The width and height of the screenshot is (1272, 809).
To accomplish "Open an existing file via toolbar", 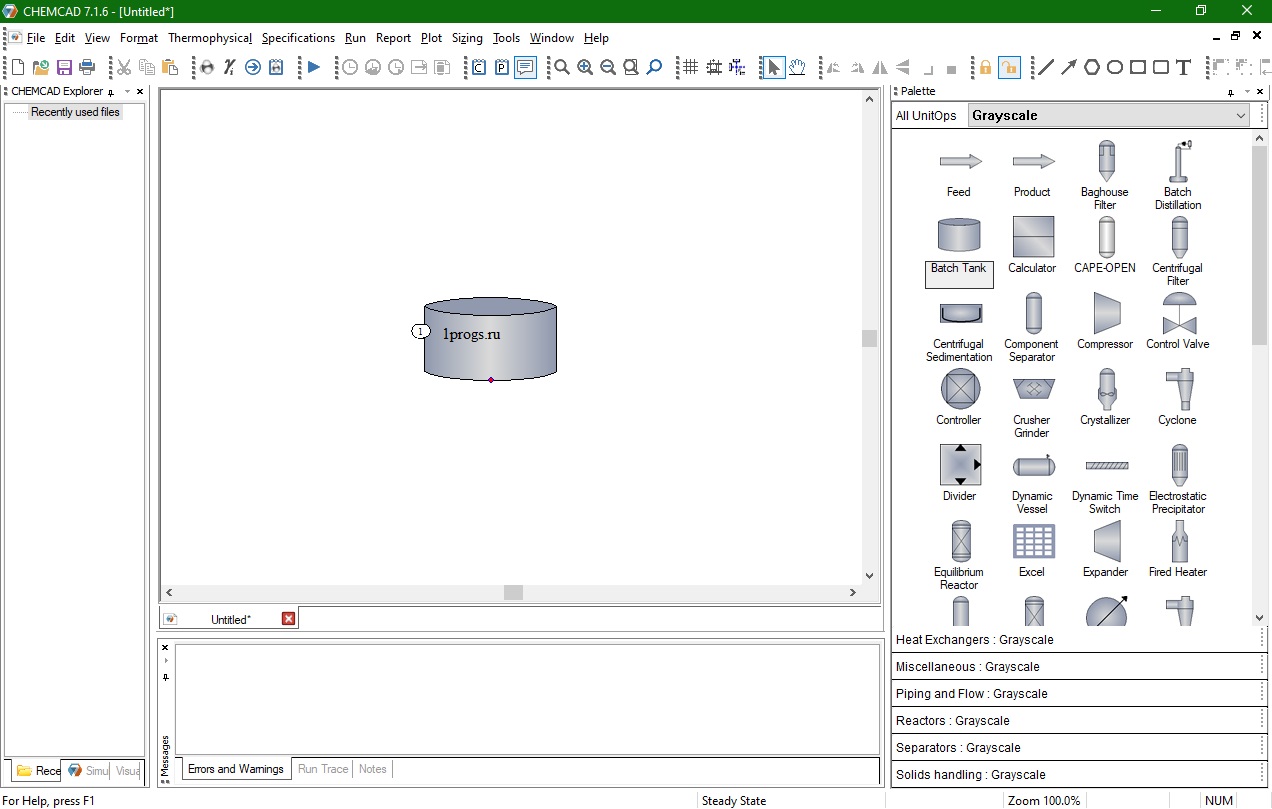I will [x=41, y=67].
